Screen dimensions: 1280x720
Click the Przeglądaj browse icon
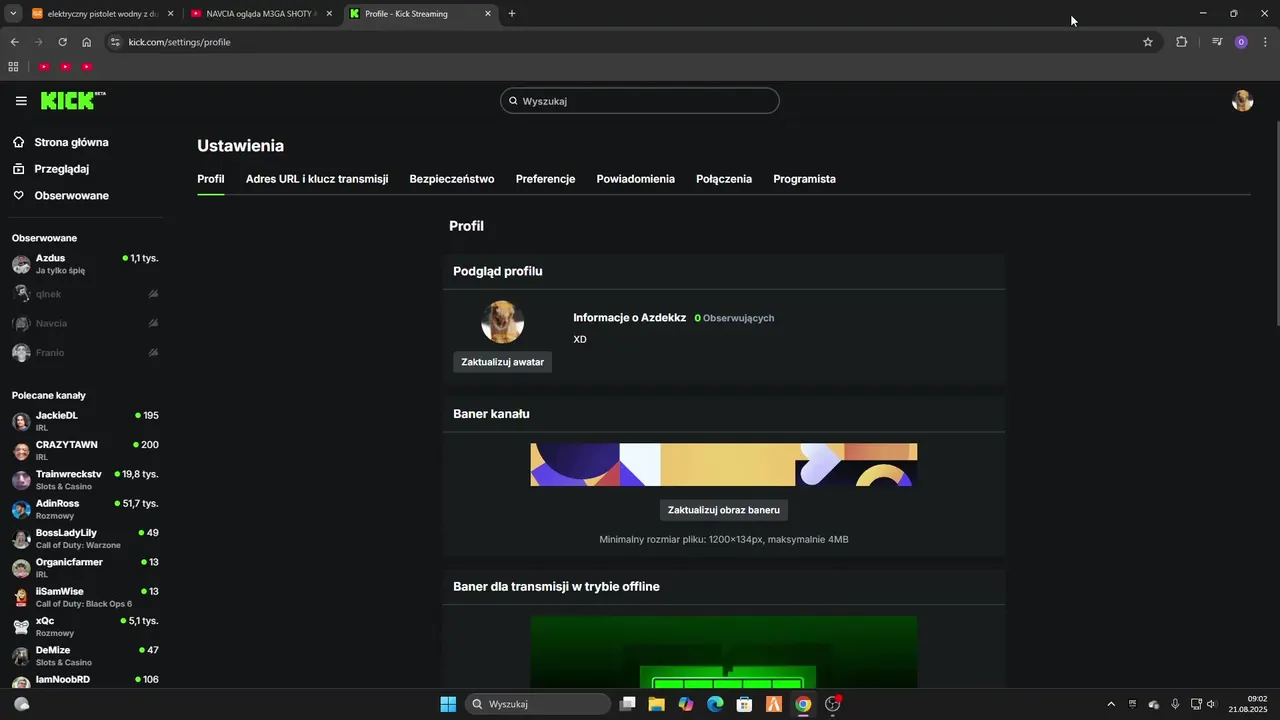coord(18,169)
